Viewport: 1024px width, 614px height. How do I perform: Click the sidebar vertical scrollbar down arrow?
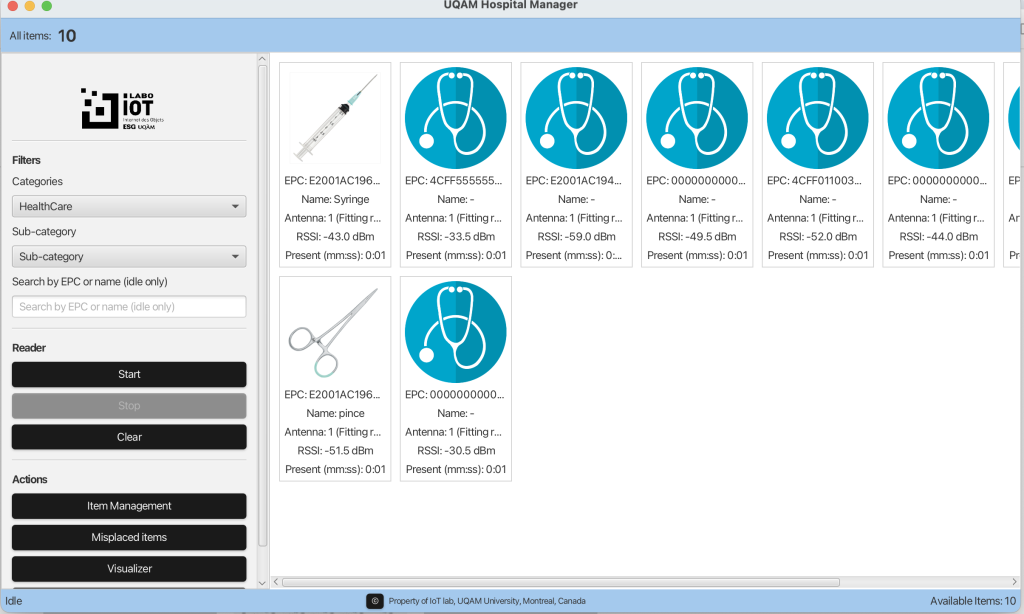tap(263, 582)
